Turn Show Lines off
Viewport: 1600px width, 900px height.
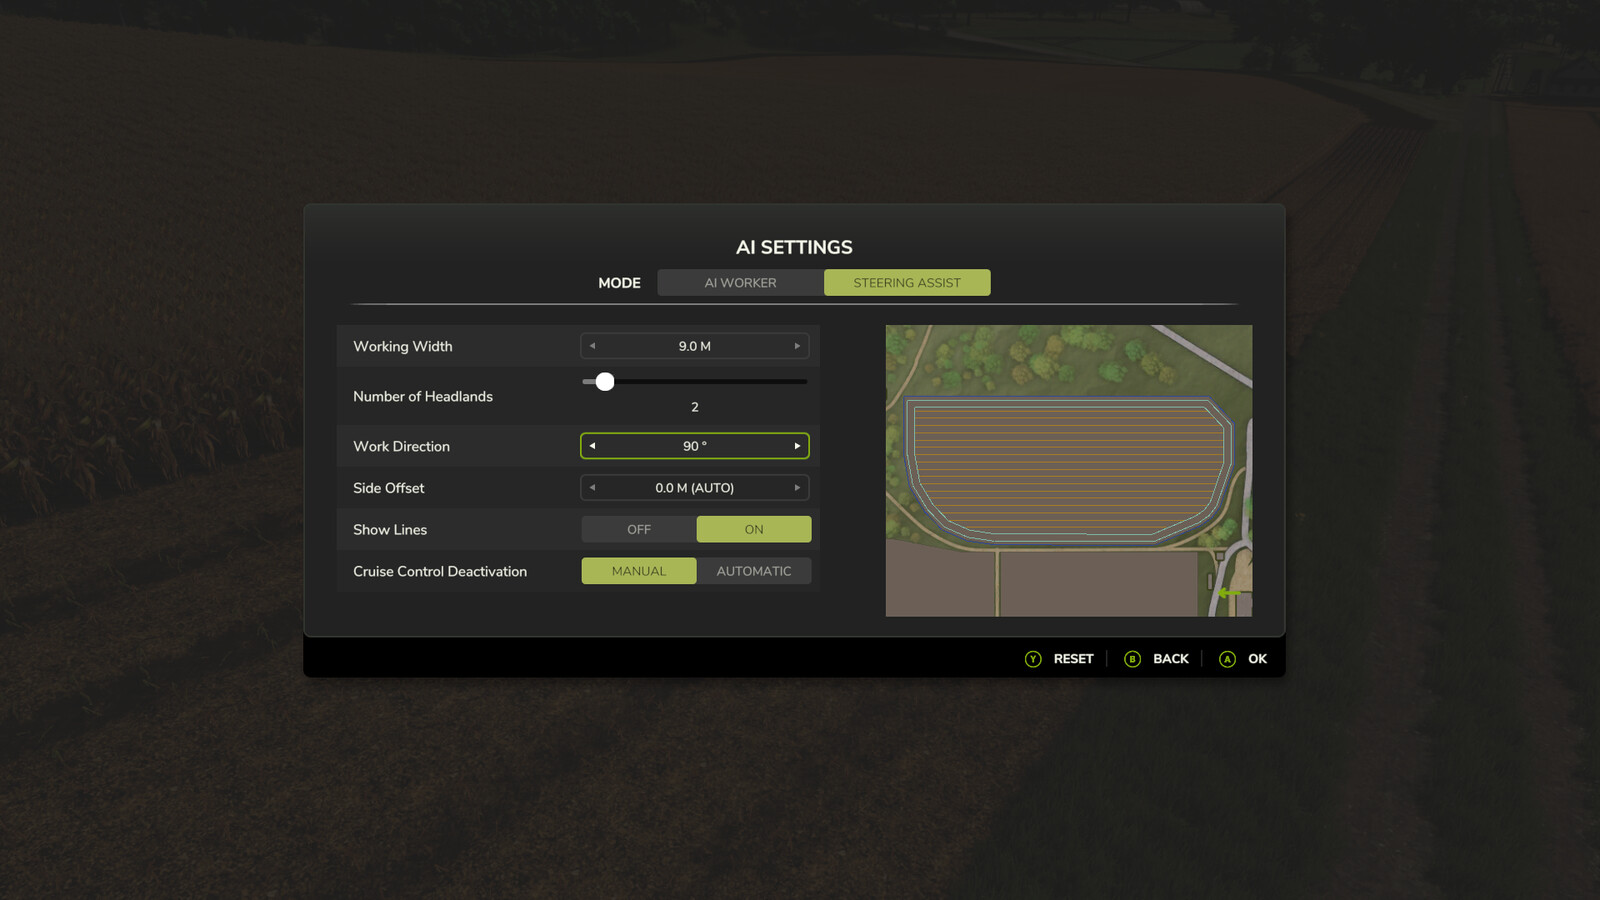tap(639, 530)
